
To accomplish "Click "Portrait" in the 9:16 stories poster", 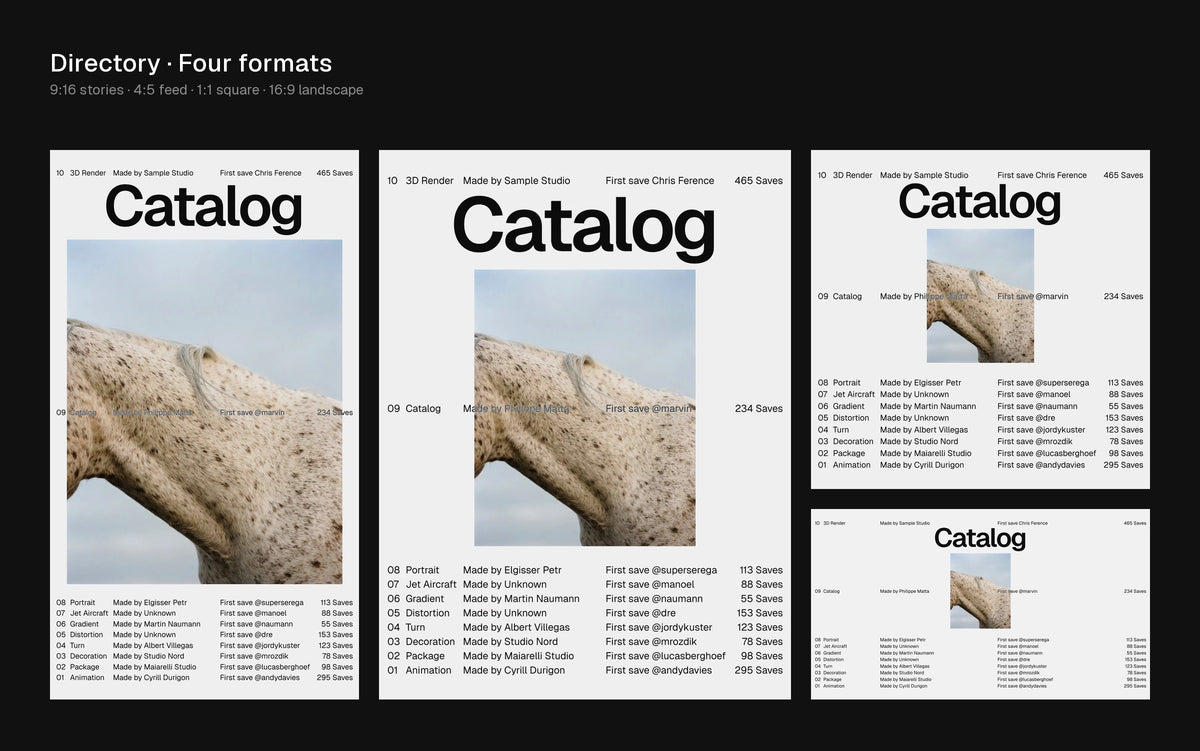I will (82, 603).
